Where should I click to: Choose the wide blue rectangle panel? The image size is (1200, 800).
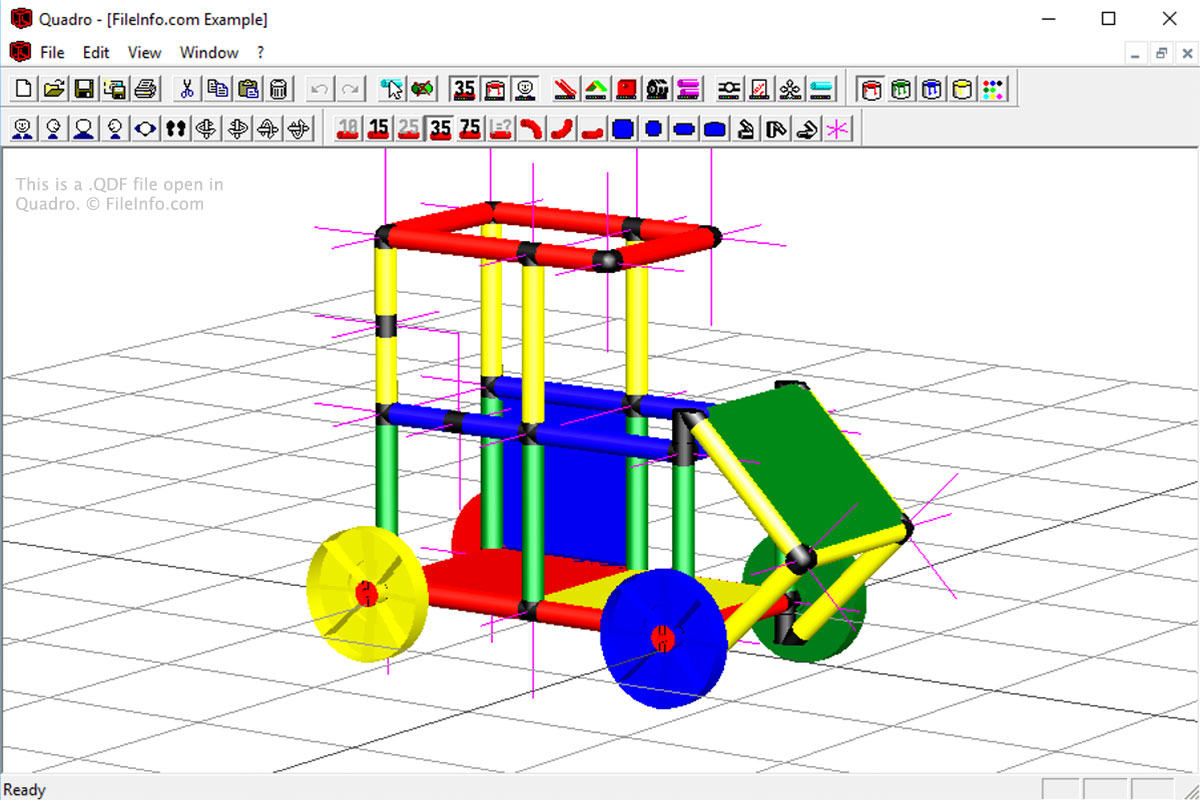click(x=715, y=128)
